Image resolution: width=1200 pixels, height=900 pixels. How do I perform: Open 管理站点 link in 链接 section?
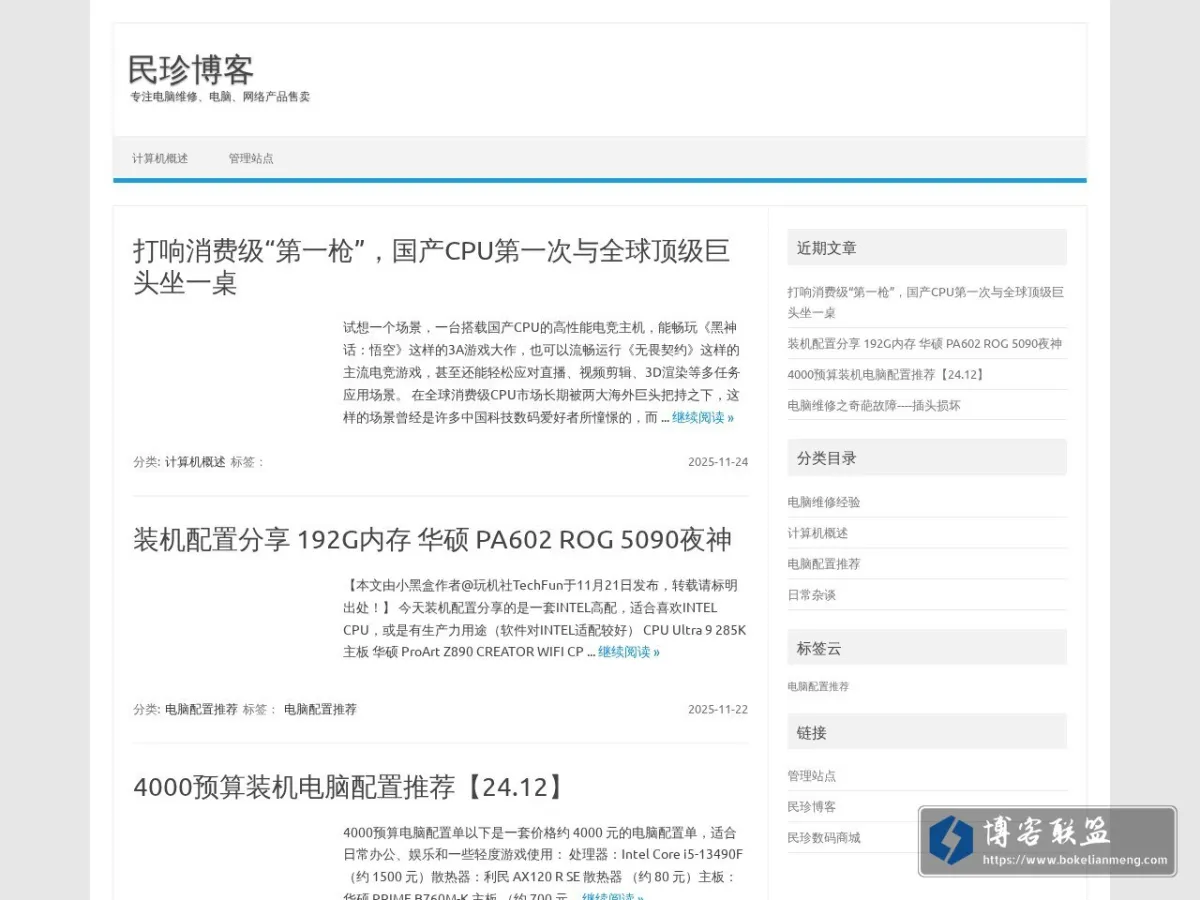pyautogui.click(x=812, y=776)
